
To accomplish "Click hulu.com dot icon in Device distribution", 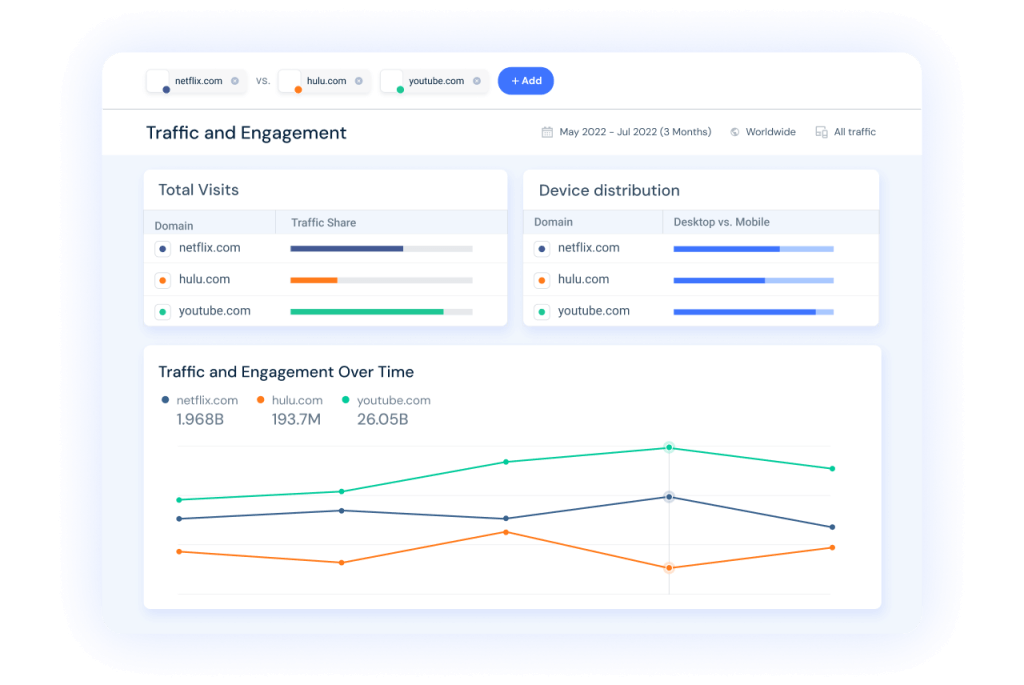I will (x=542, y=281).
